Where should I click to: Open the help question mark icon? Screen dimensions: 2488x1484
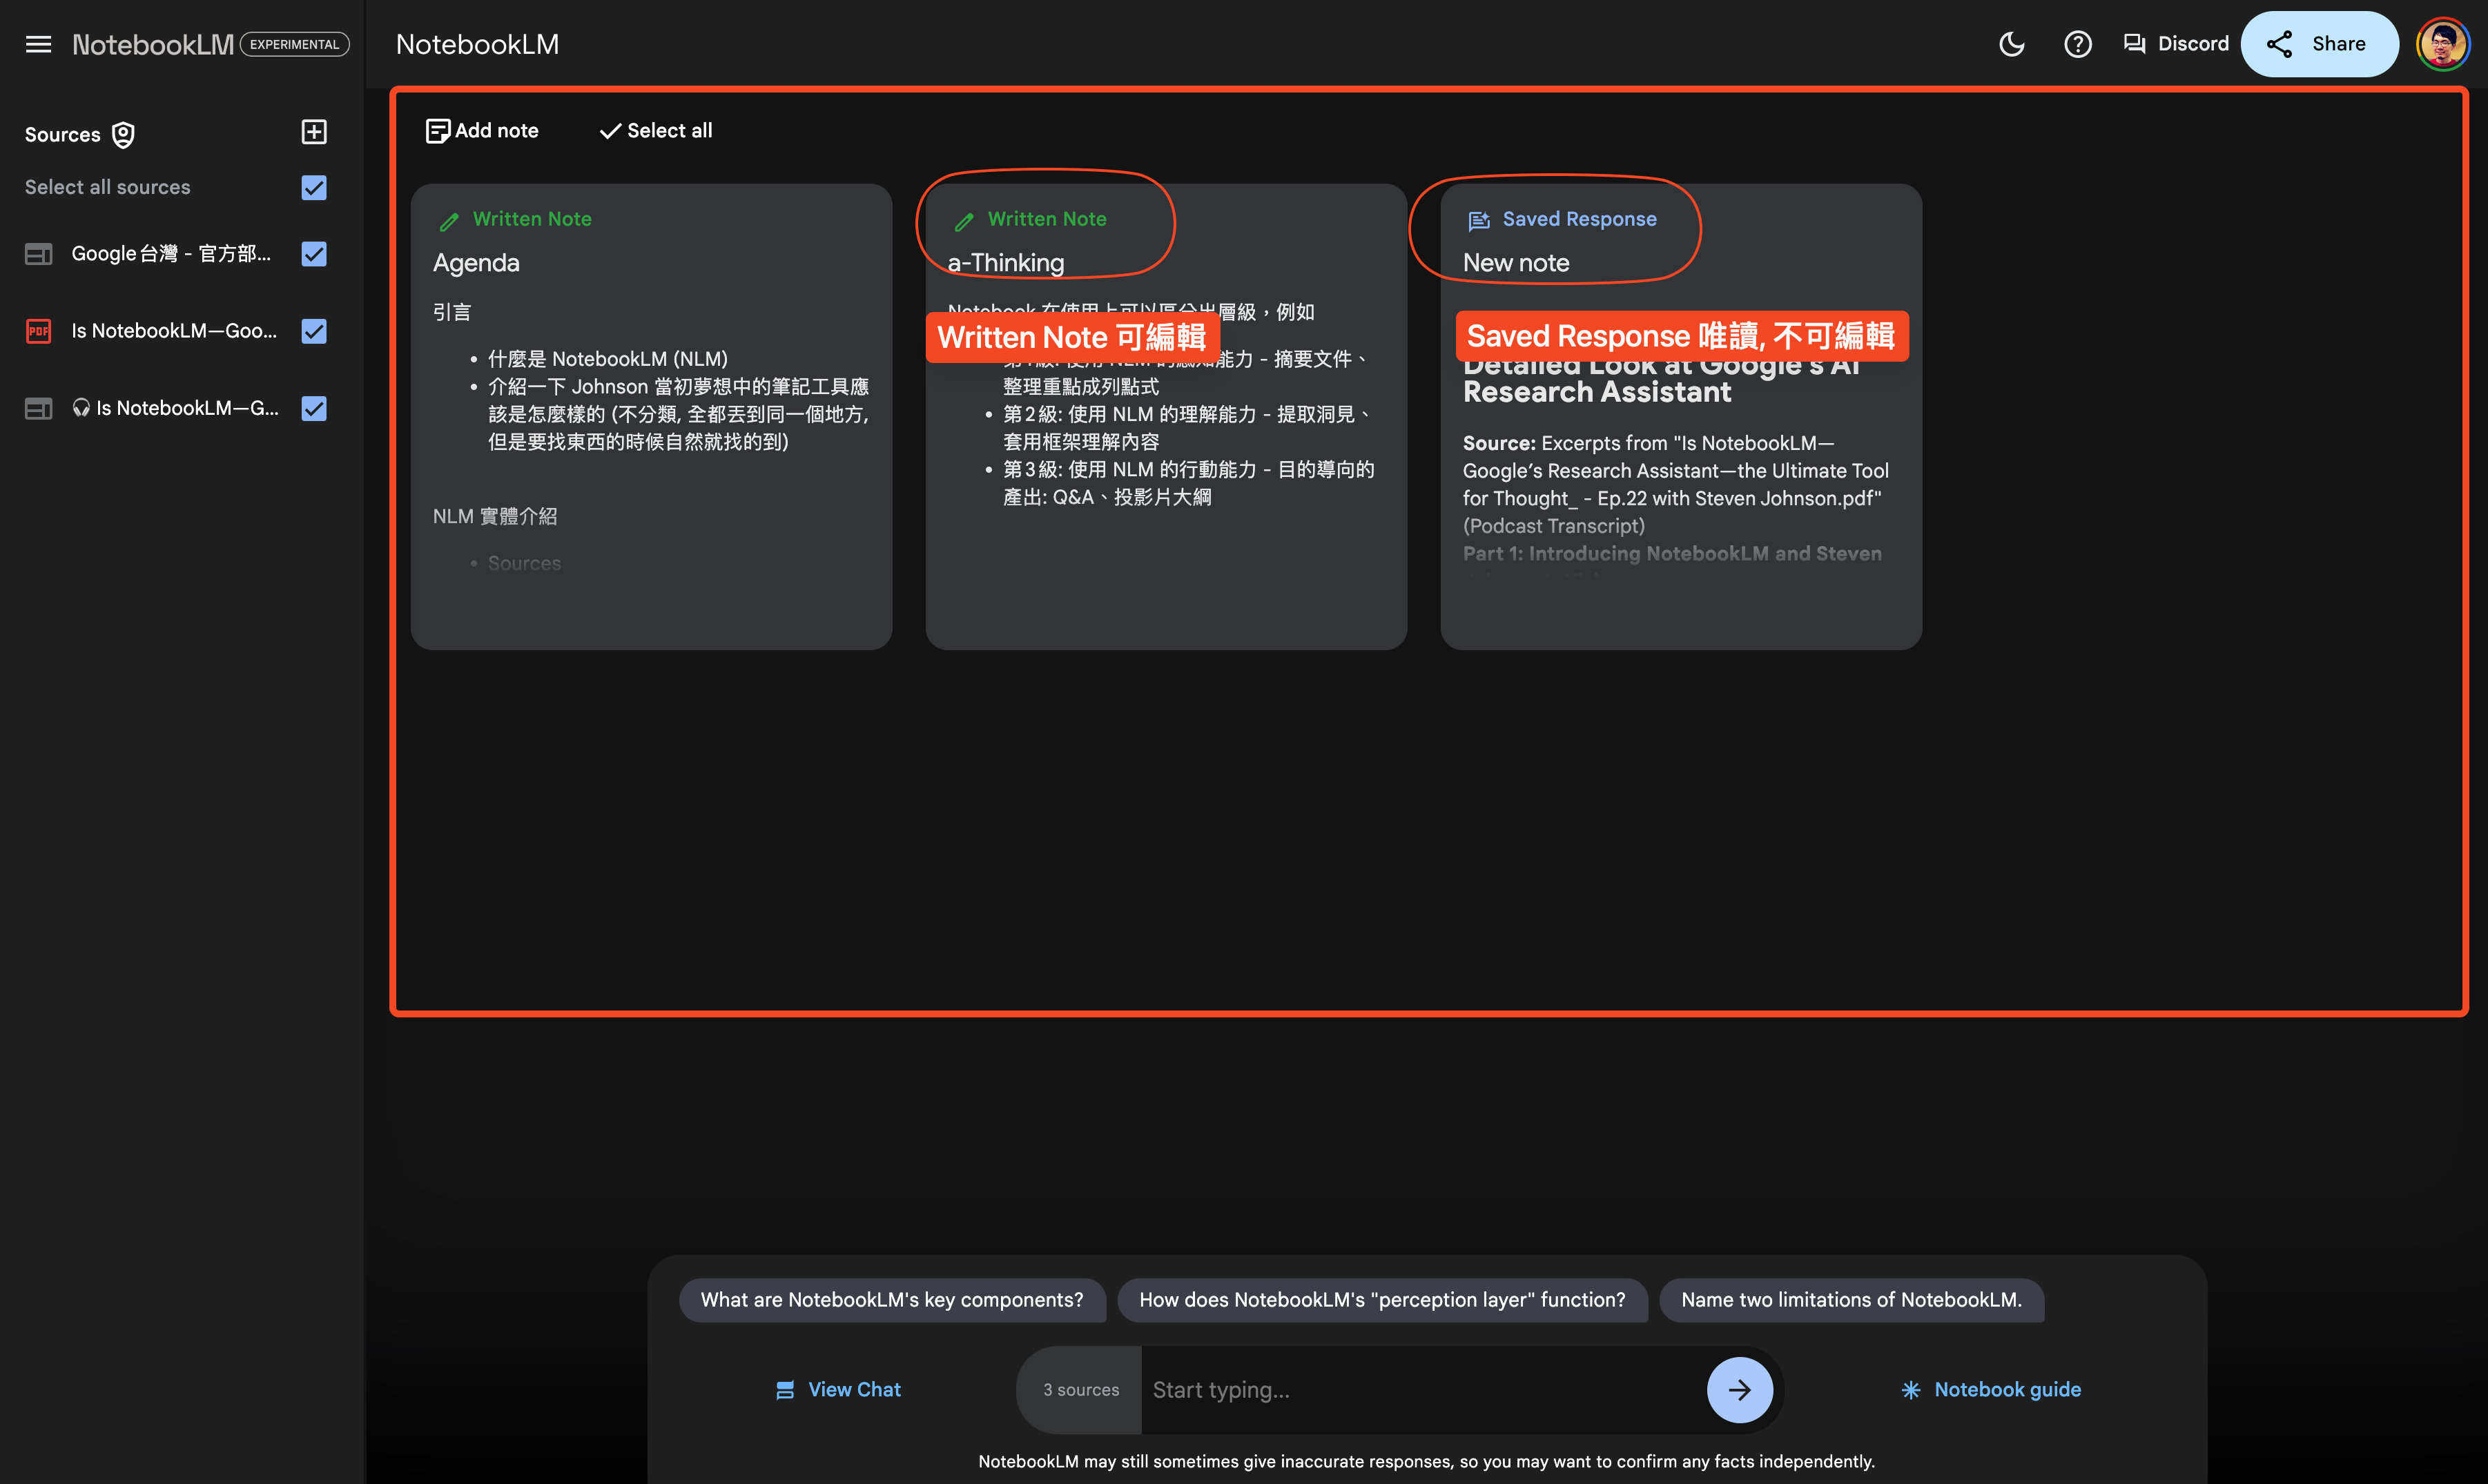pyautogui.click(x=2077, y=44)
